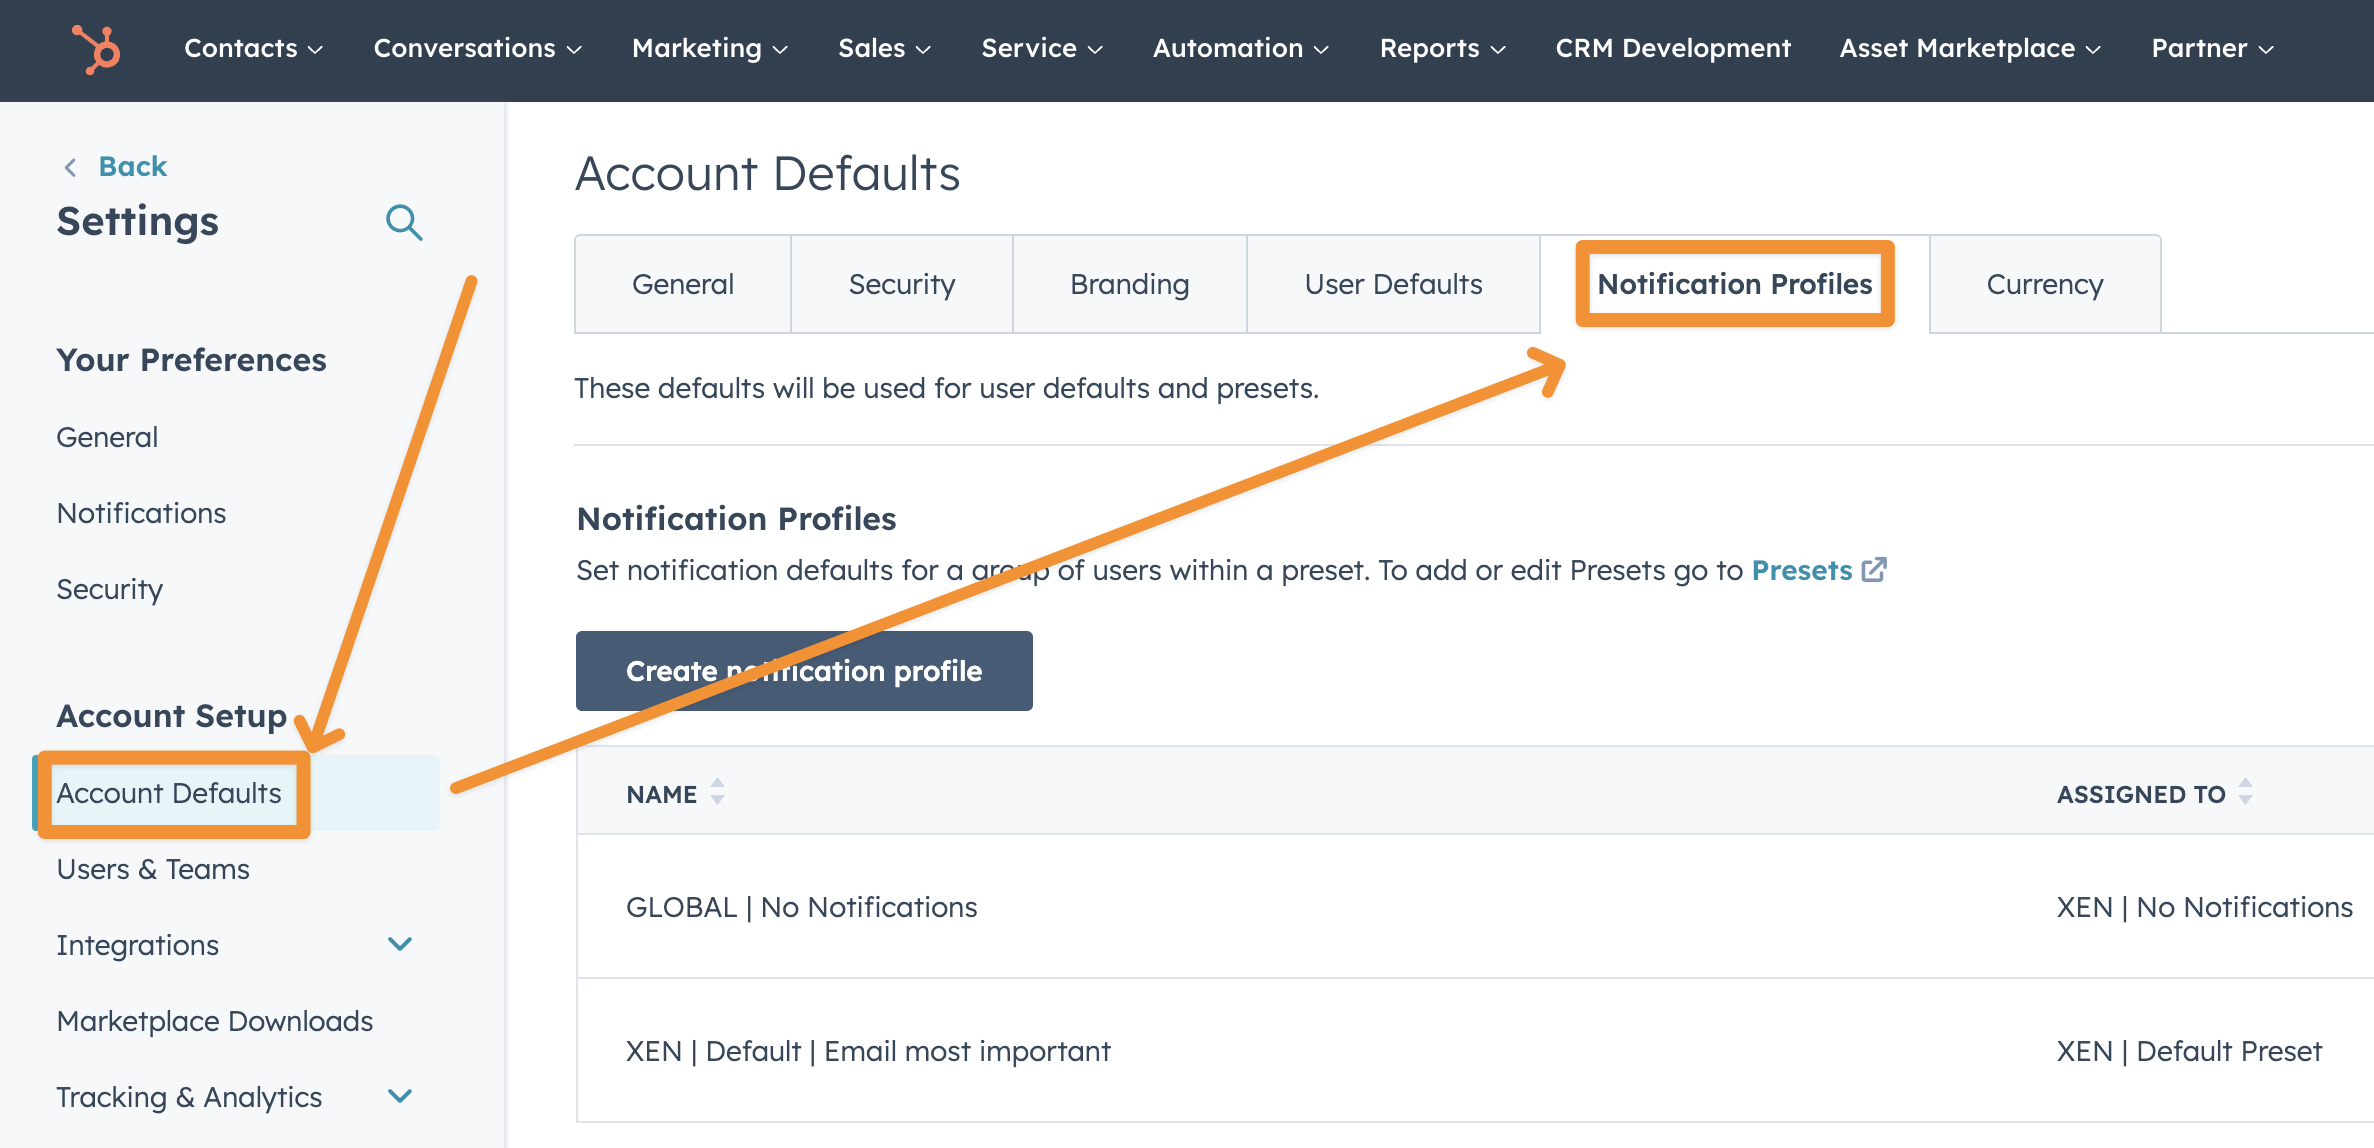Open the GLOBAL | No Notifications profile row

801,907
